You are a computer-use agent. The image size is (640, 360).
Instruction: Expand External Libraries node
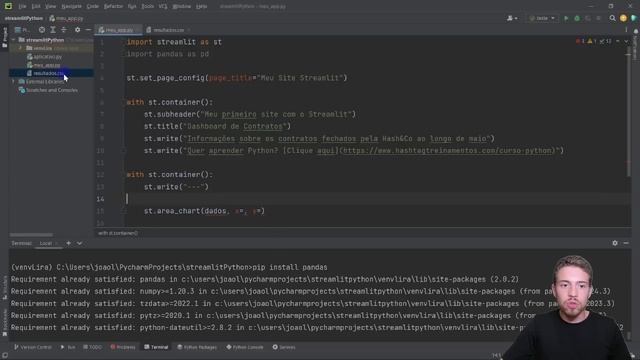click(14, 82)
